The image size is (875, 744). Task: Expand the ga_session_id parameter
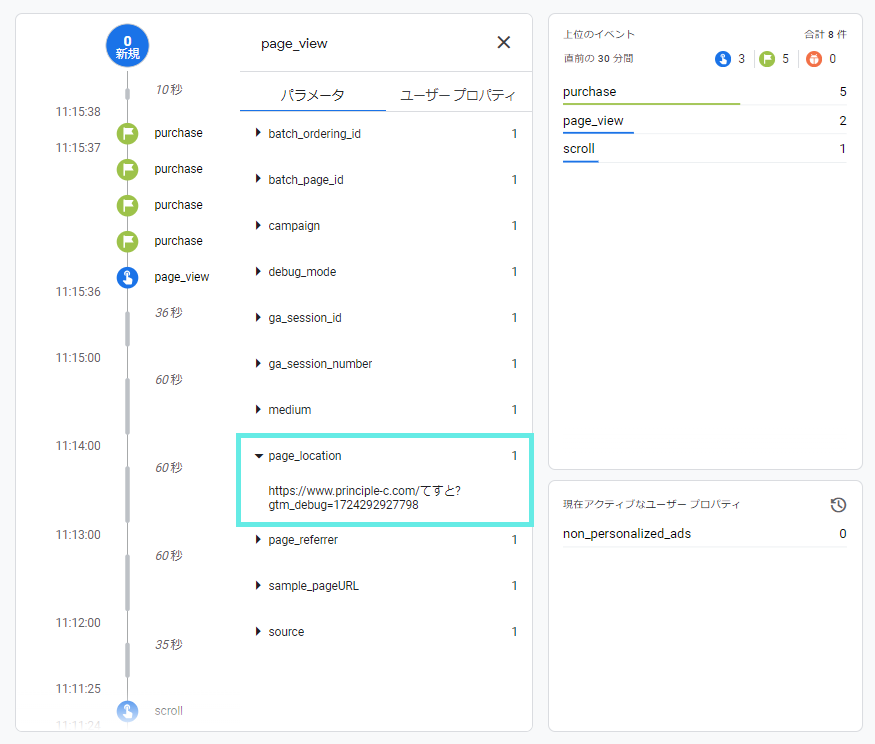(x=304, y=318)
